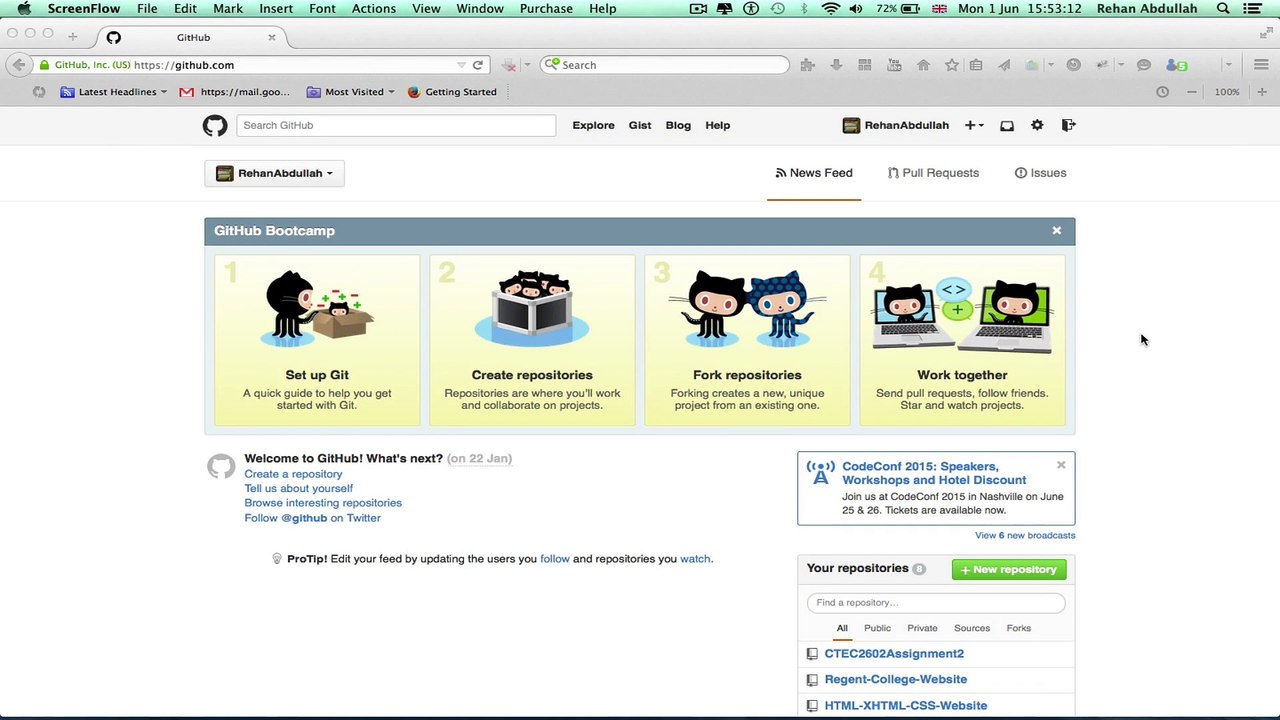Expand Latest Headlines bookmark folder
Image resolution: width=1280 pixels, height=720 pixels.
[x=113, y=92]
